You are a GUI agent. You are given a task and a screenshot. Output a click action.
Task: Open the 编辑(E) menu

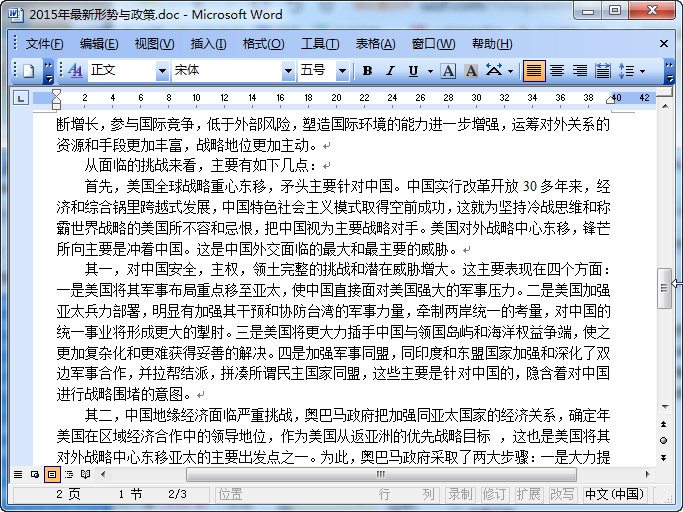(99, 44)
